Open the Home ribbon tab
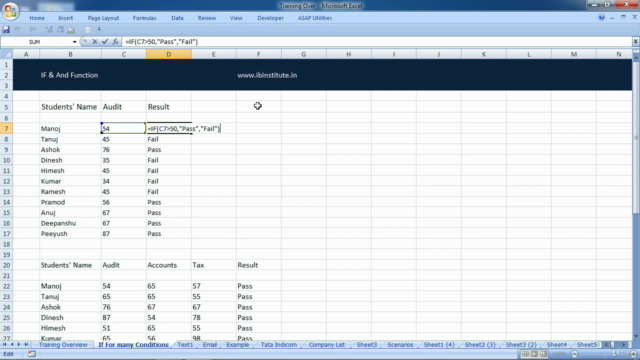640x360 pixels. click(x=37, y=18)
